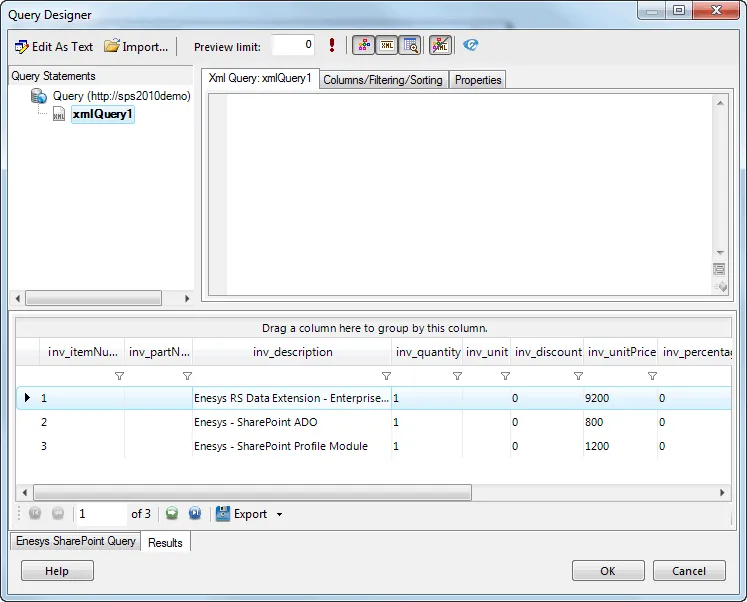Screen dimensions: 747x602
Task: Click the Query Statements horizontal scrollbar thumb
Action: pyautogui.click(x=93, y=299)
